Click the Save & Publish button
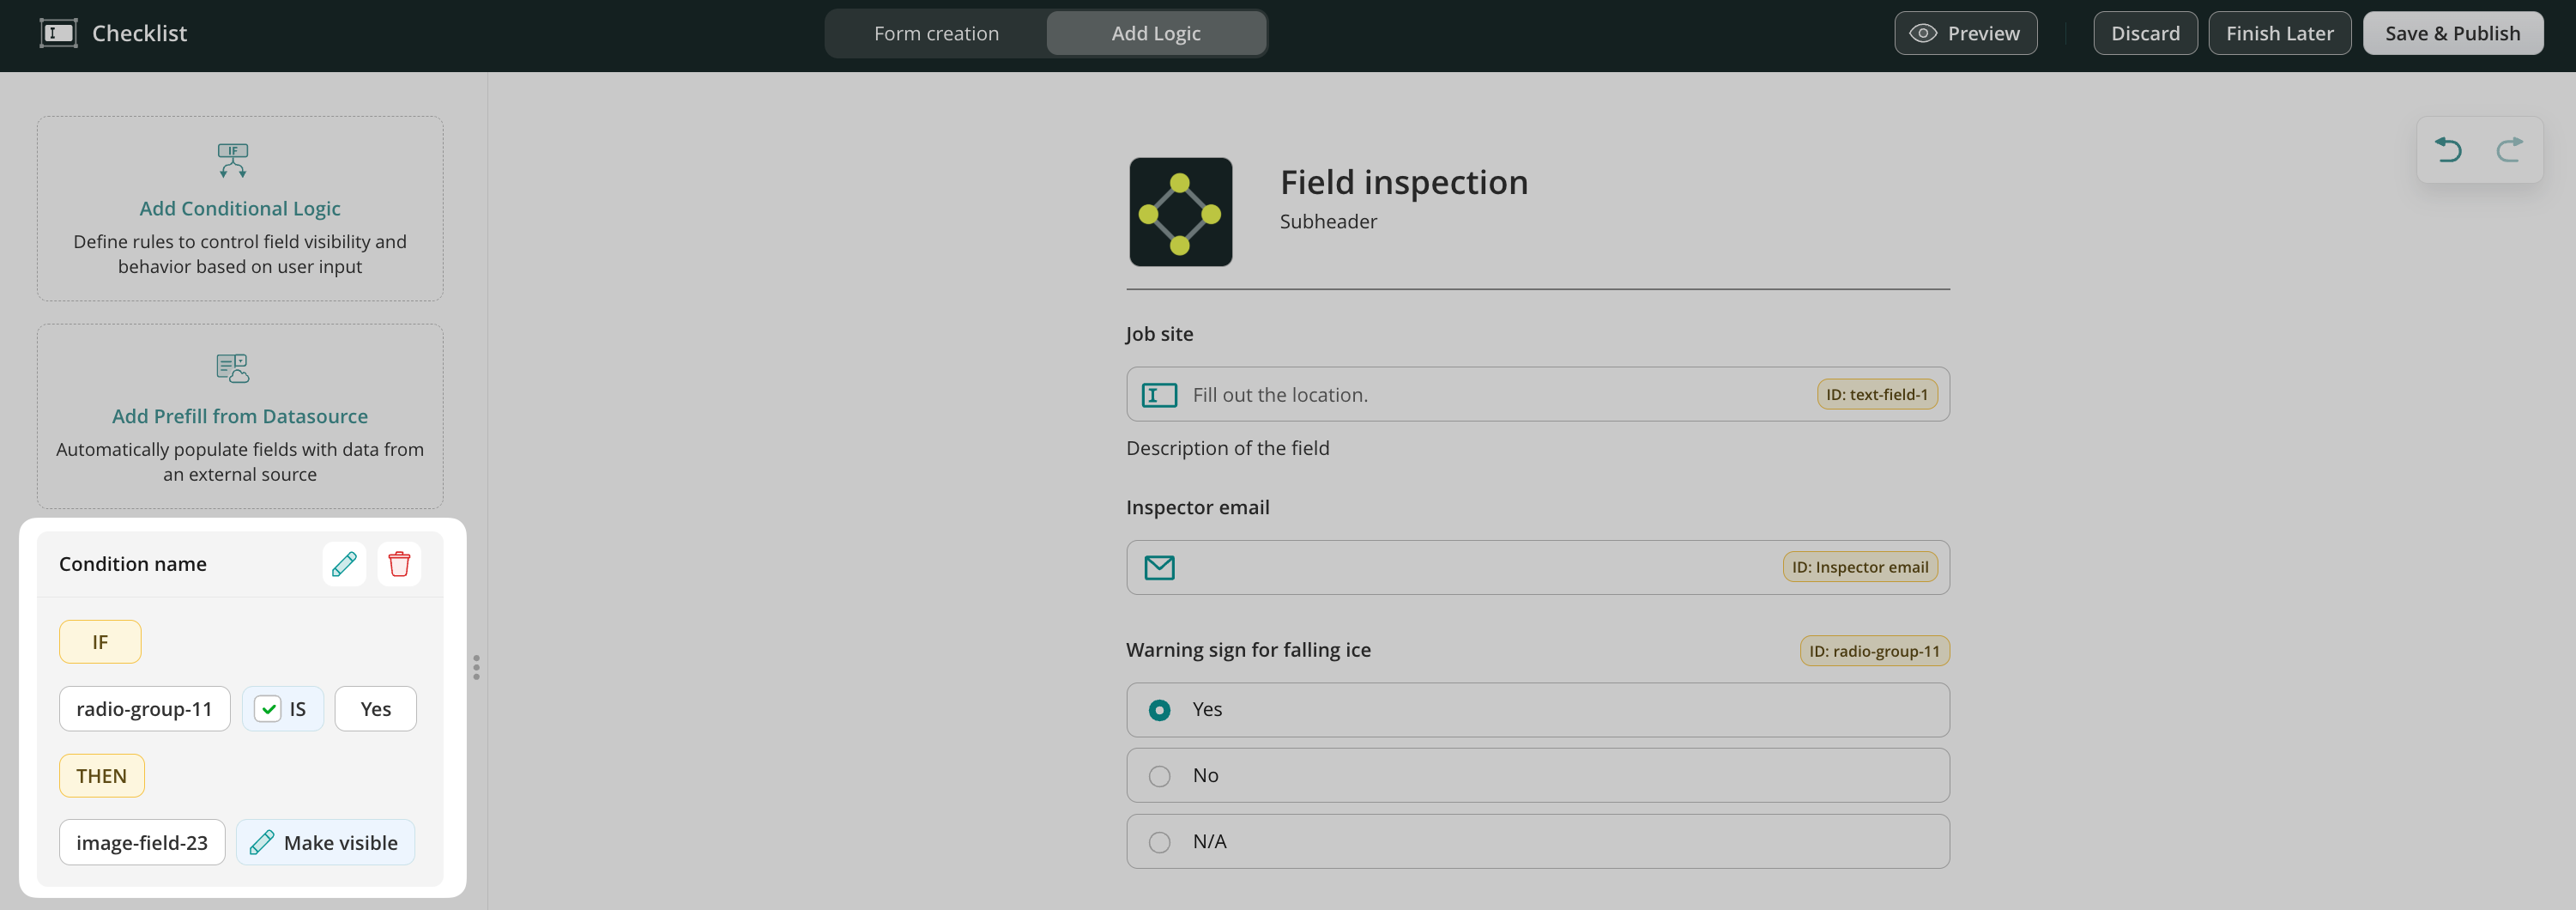The width and height of the screenshot is (2576, 910). click(x=2452, y=33)
